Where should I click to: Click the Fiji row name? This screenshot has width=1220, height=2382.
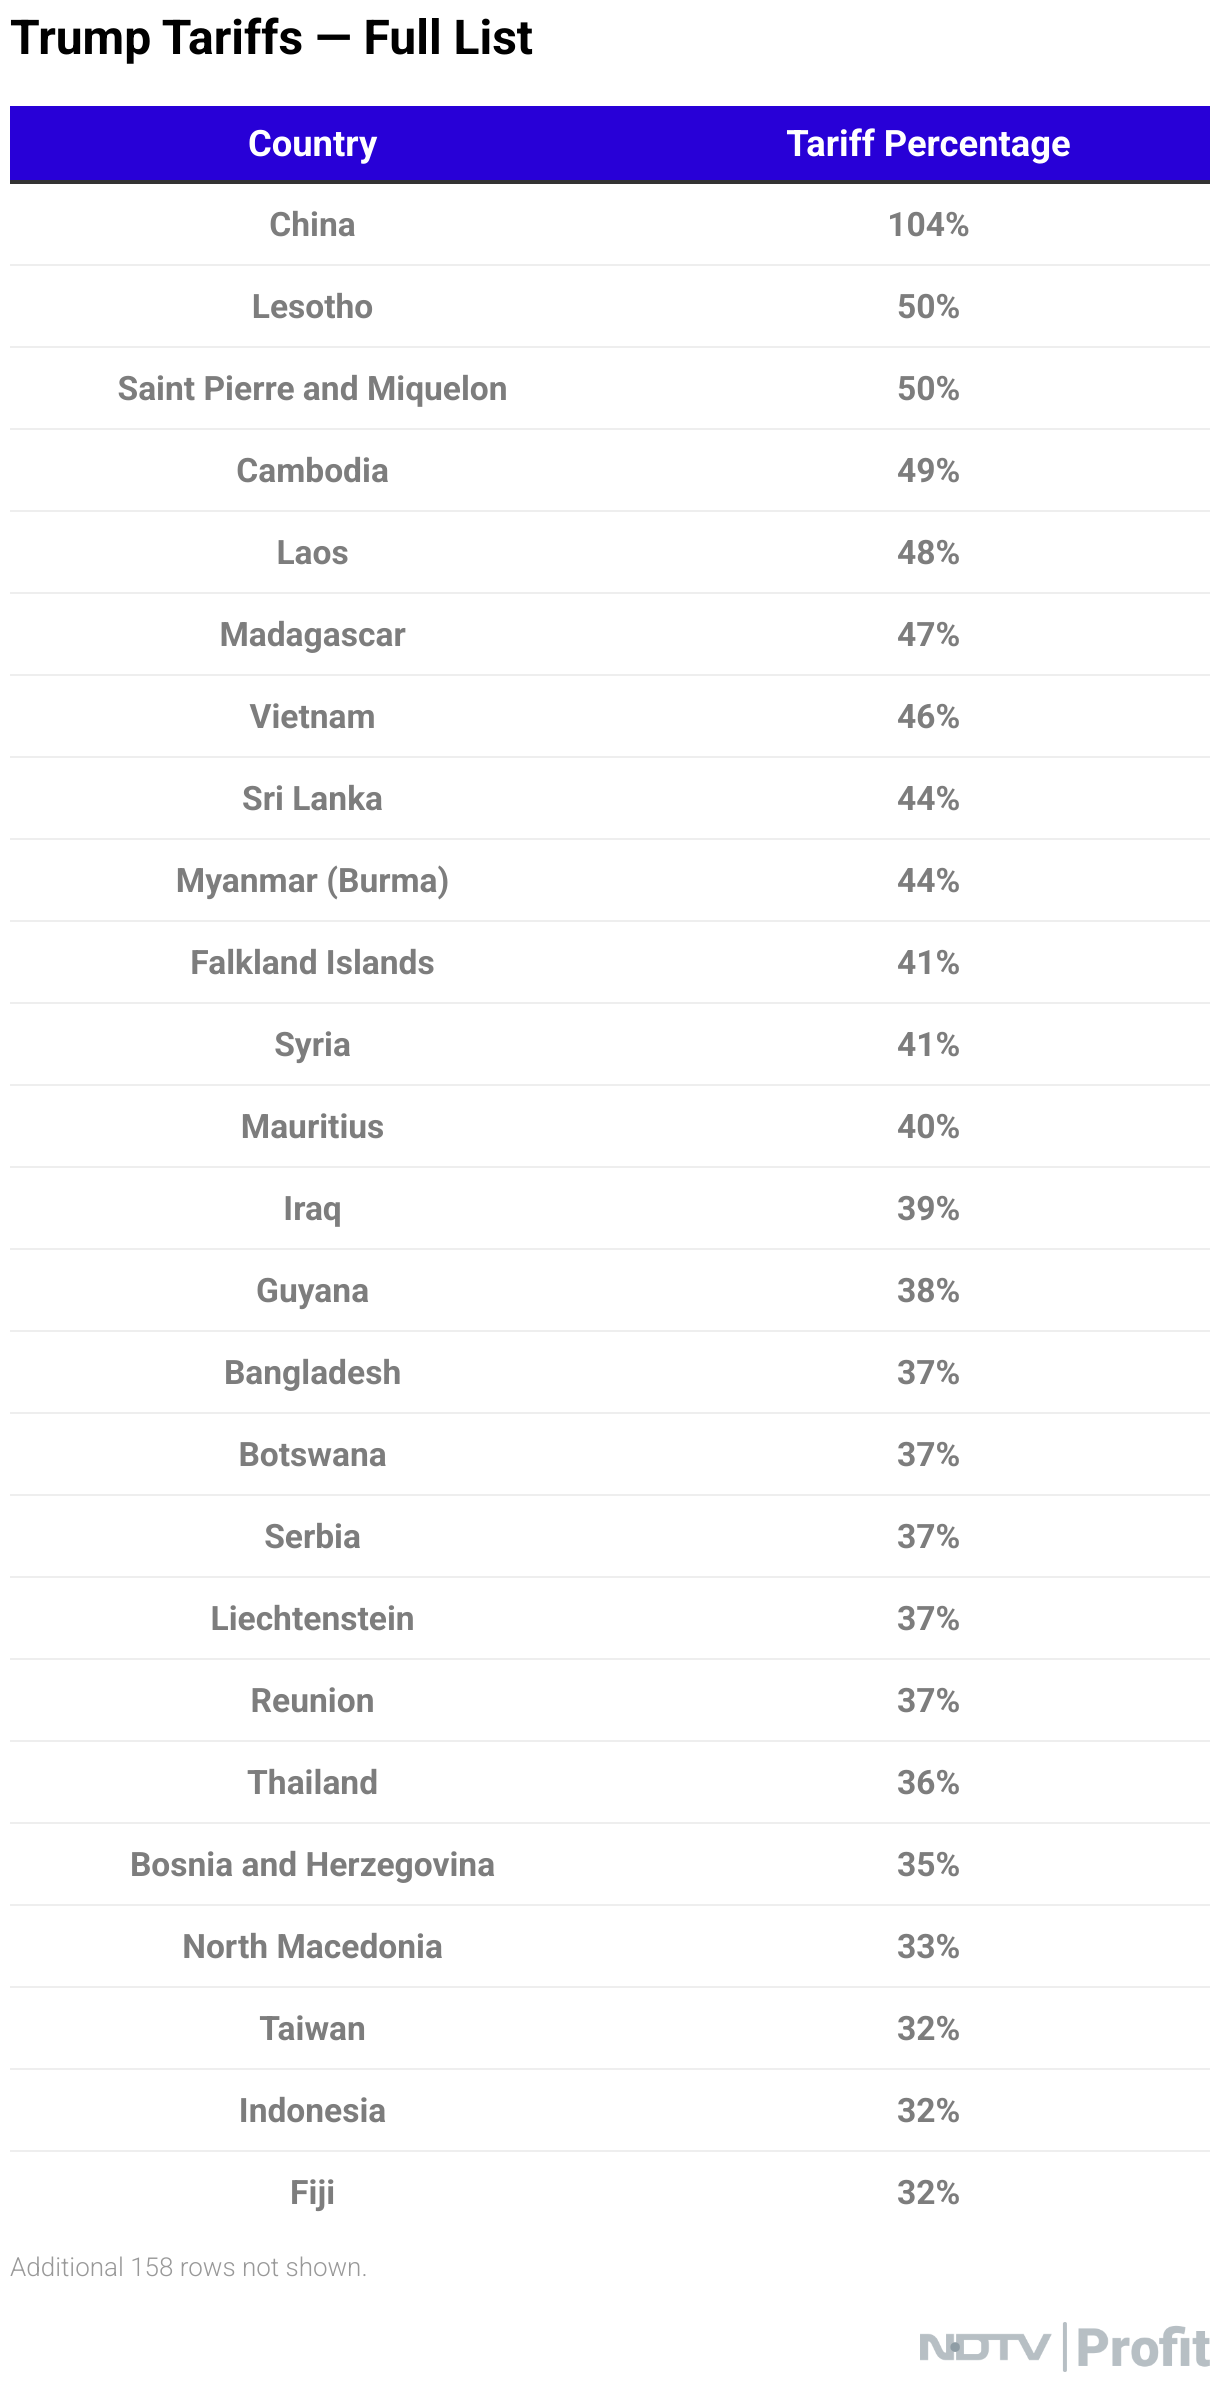(x=312, y=2193)
